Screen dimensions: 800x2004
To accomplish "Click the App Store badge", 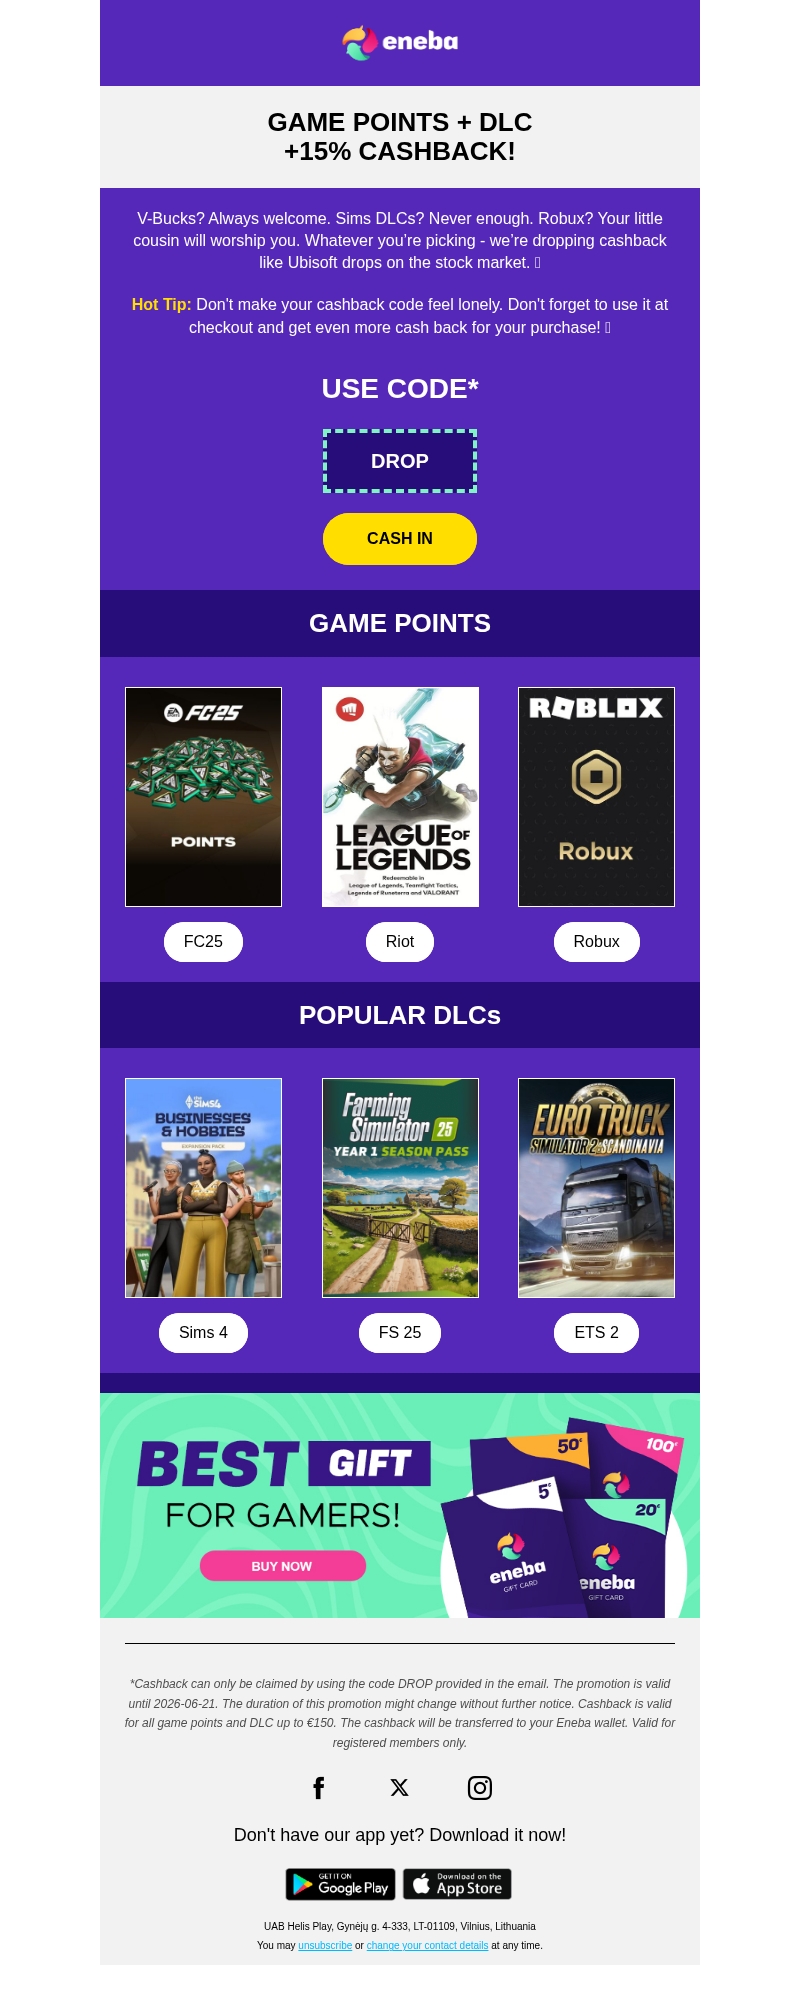I will [x=457, y=1884].
